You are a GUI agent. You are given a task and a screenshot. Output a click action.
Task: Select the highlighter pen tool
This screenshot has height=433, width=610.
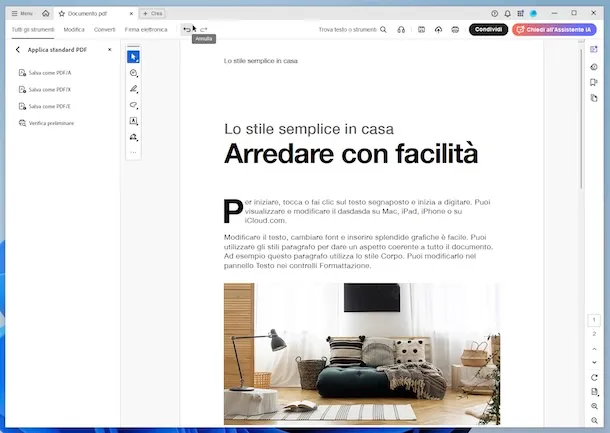coord(133,89)
